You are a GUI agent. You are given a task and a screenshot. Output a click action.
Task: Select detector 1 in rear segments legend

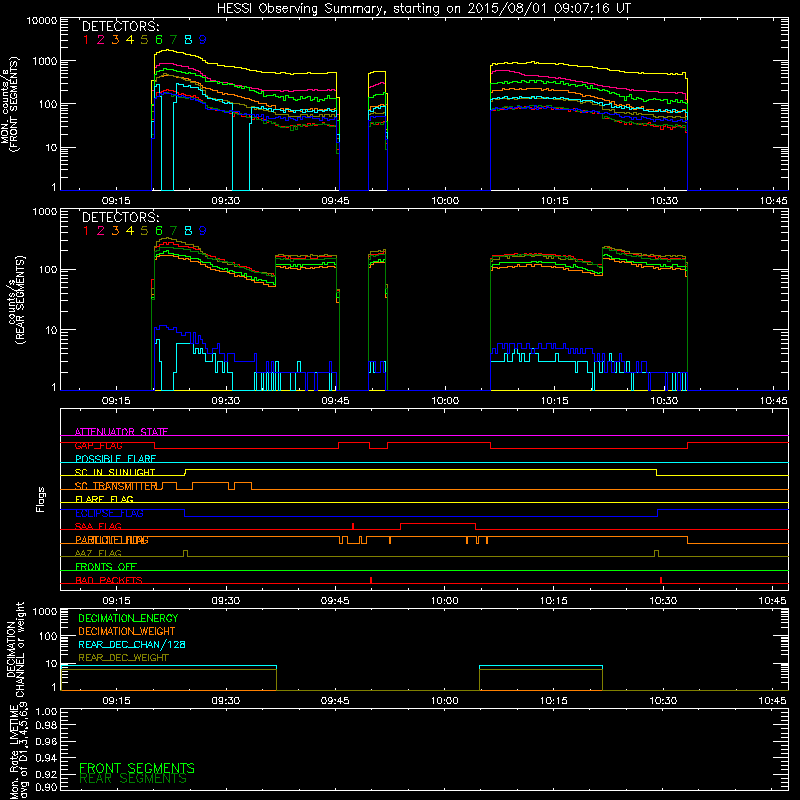click(x=86, y=231)
